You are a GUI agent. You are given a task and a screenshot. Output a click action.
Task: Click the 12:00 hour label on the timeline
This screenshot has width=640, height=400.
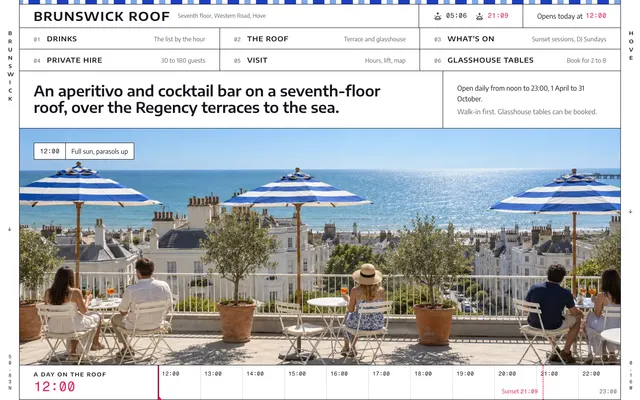(171, 373)
